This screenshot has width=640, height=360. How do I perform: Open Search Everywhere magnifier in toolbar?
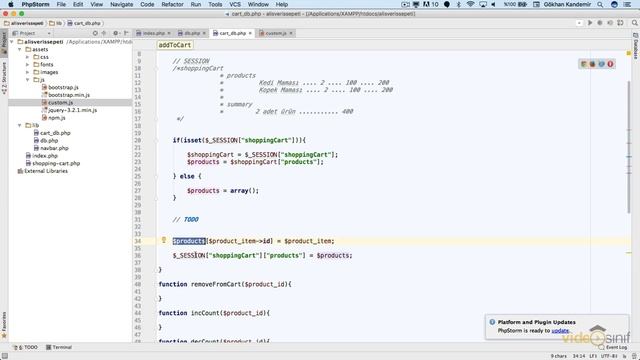pyautogui.click(x=635, y=23)
